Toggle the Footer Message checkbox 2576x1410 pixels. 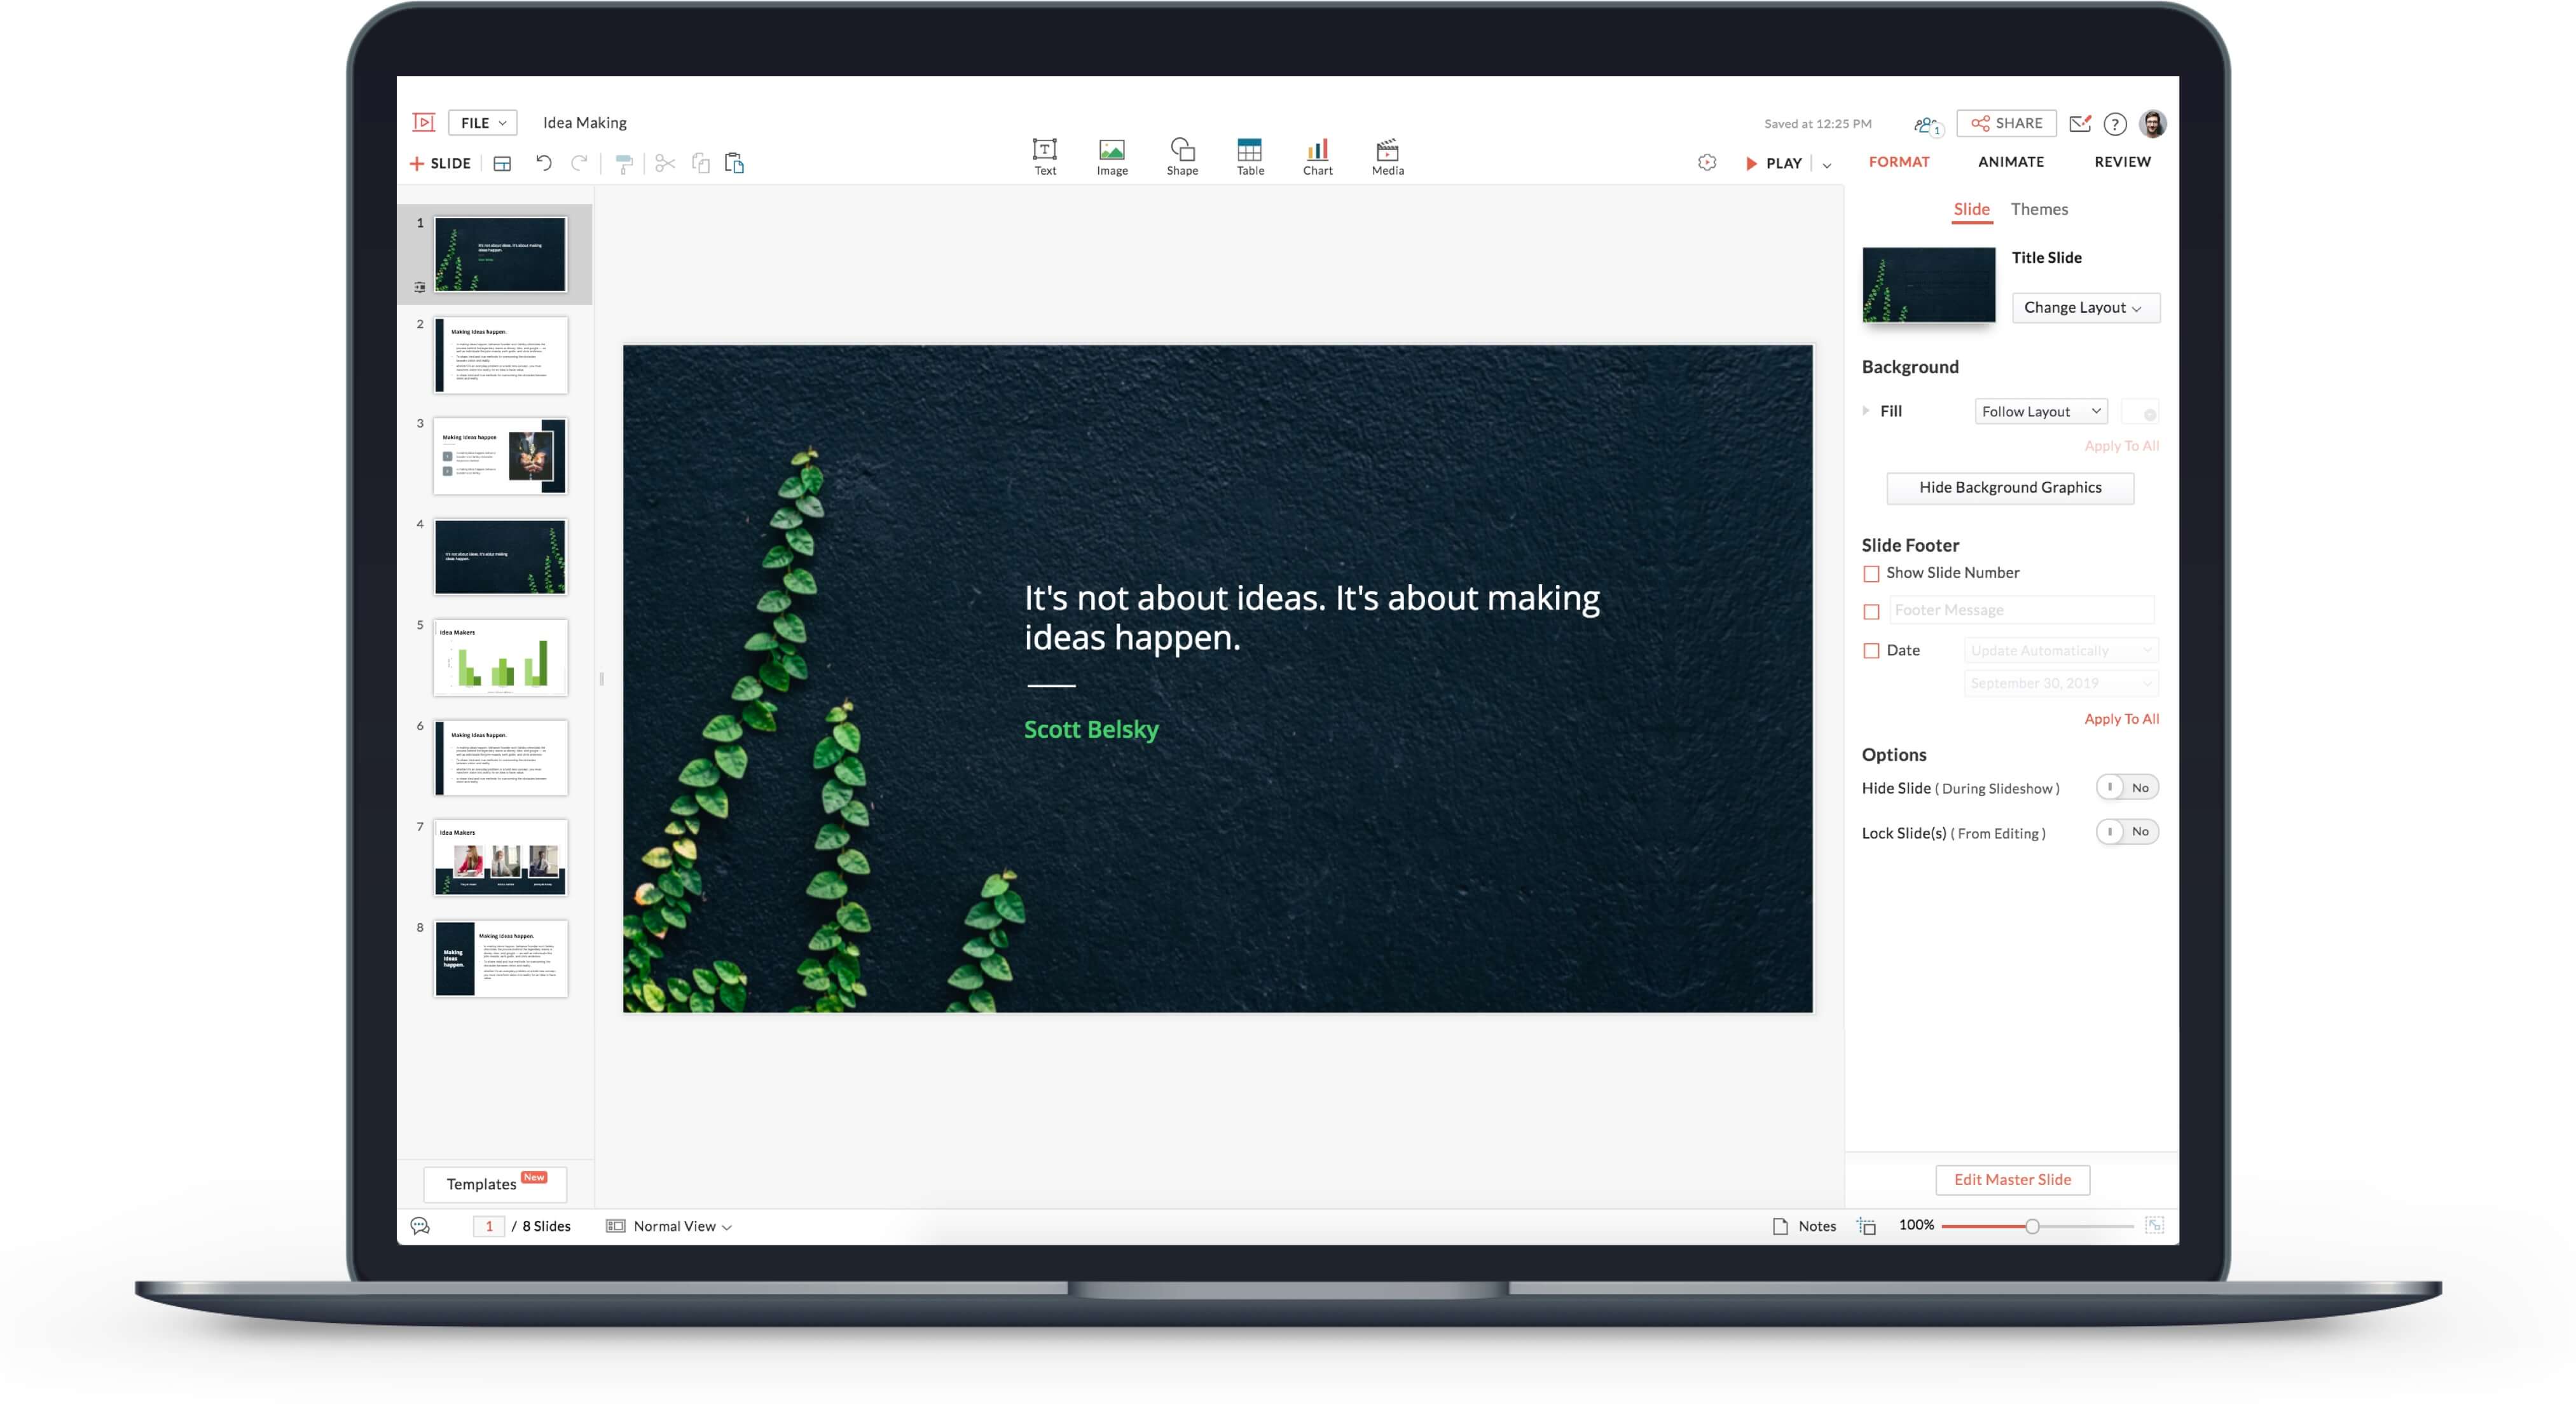pos(1871,610)
